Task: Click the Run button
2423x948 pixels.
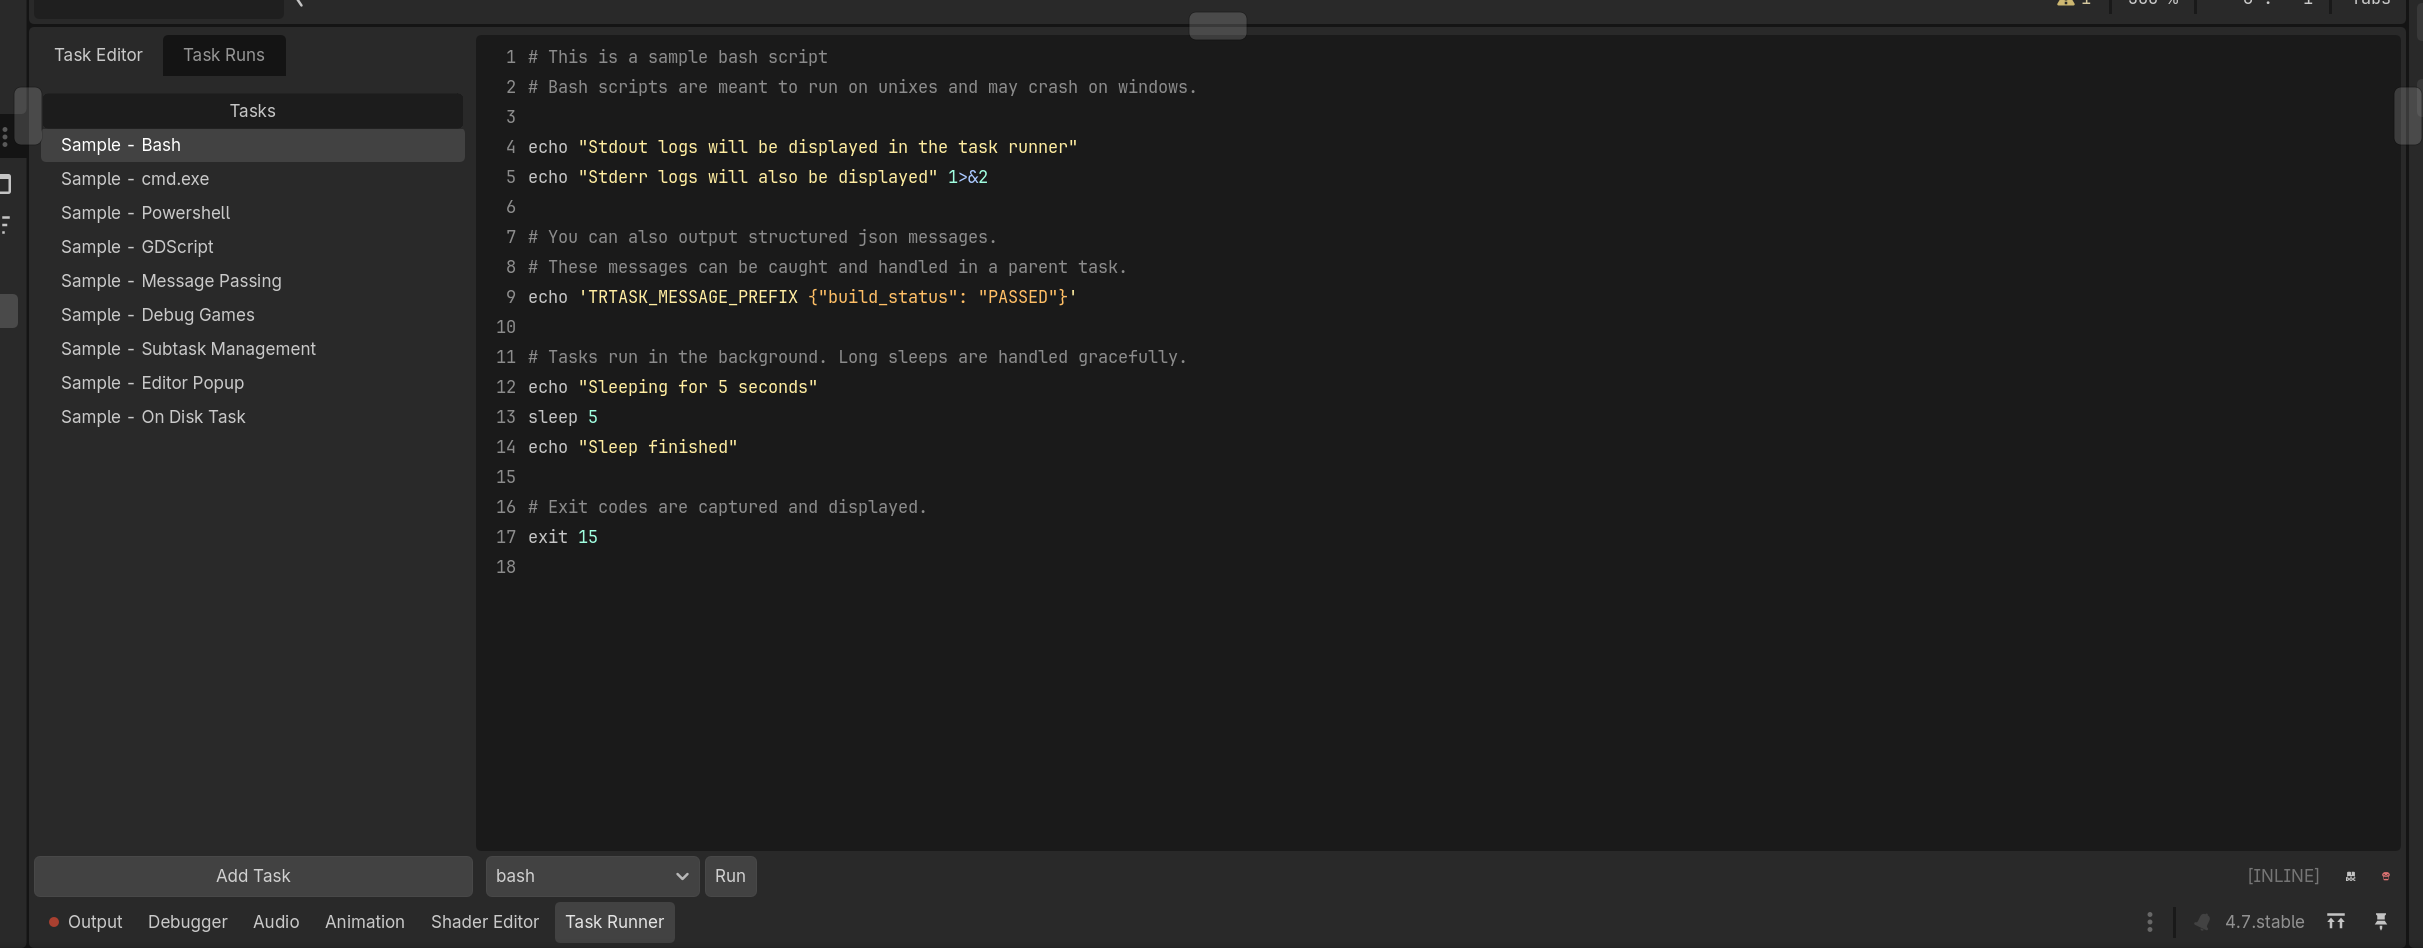Action: click(730, 876)
